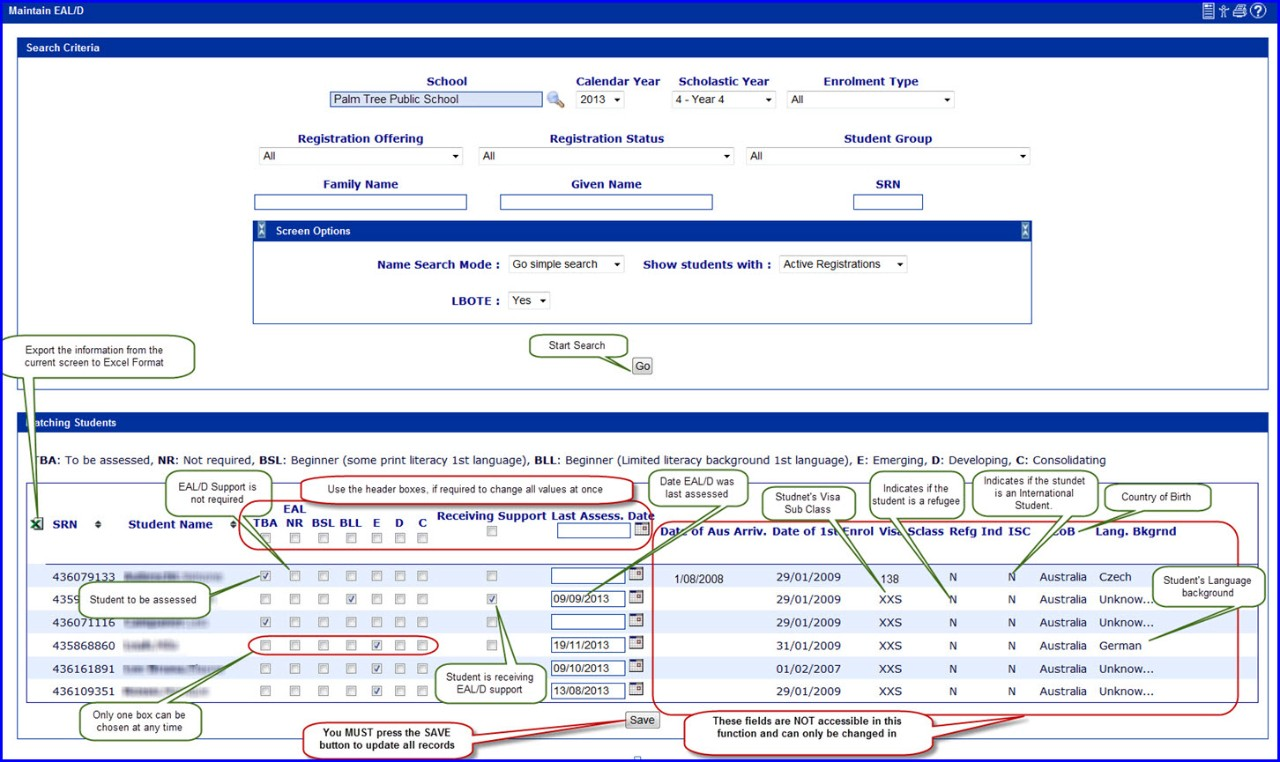Tick header C checkbox for all students
This screenshot has width=1280, height=762.
click(x=423, y=538)
